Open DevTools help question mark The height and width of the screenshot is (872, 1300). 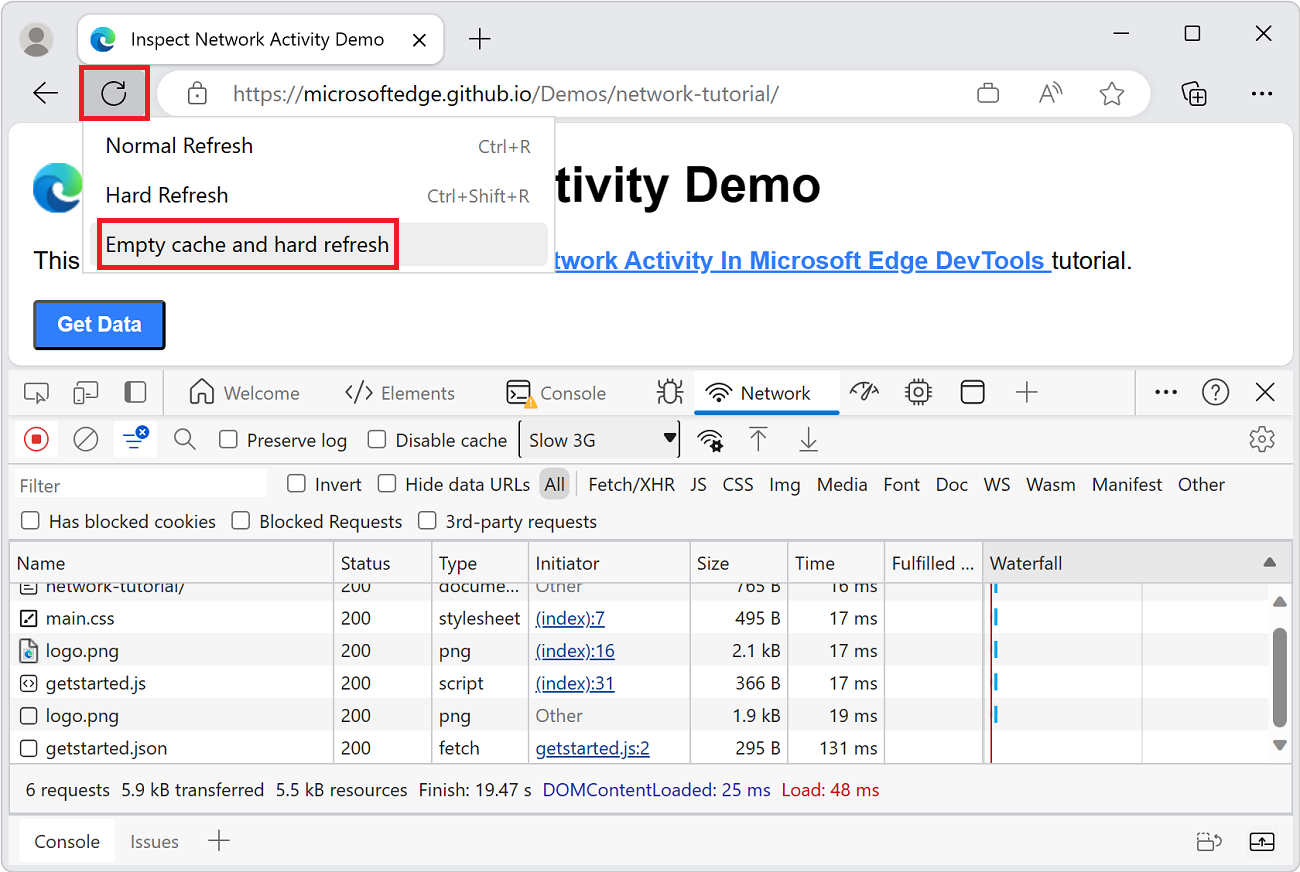(1215, 393)
